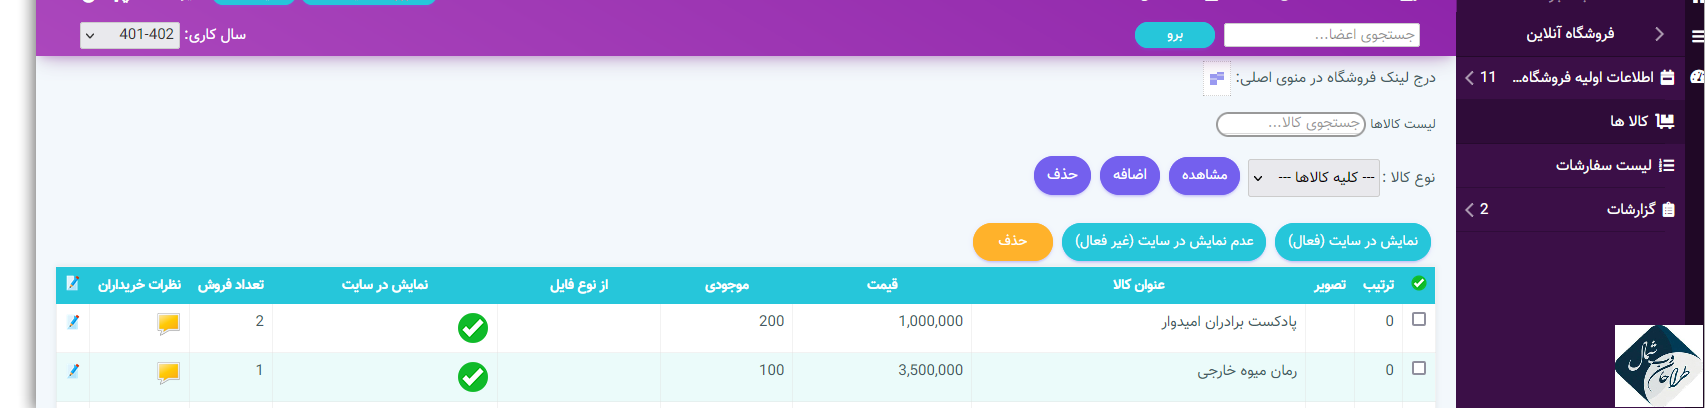
Task: Expand اطلاعات اولیه فروشگاه sidebar menu
Action: [1569, 77]
